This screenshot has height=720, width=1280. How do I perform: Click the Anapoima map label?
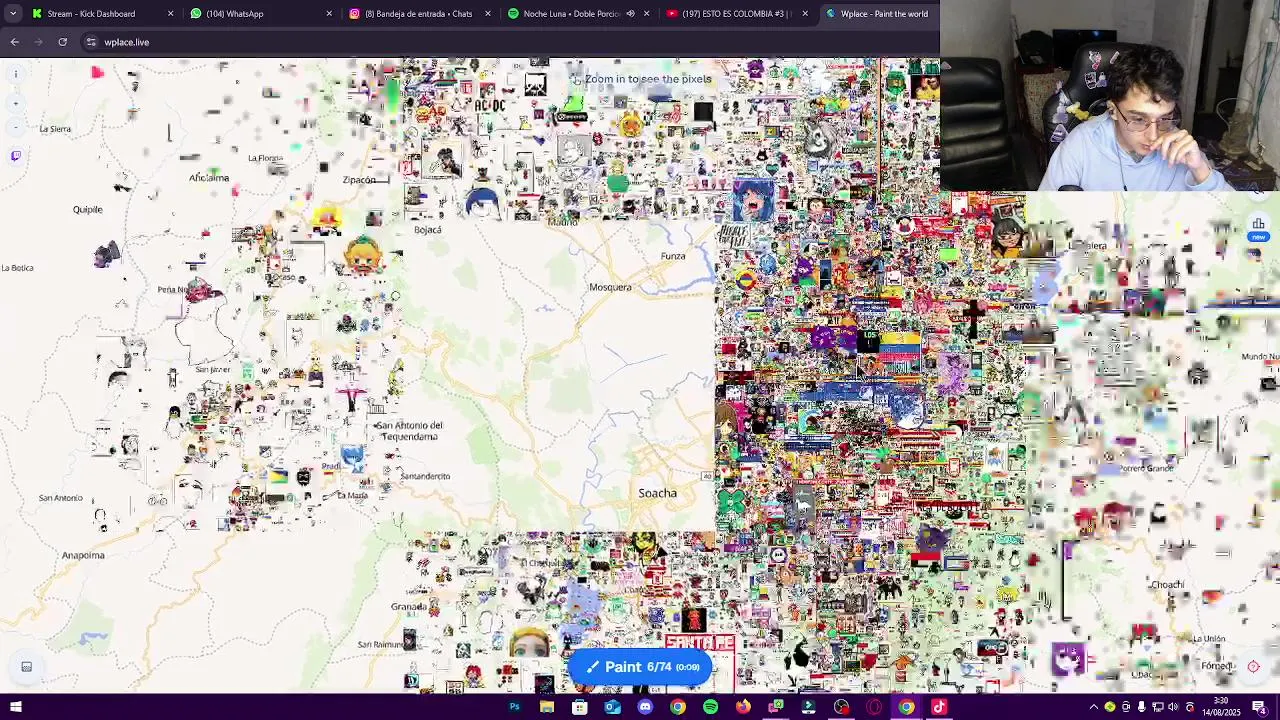pyautogui.click(x=83, y=555)
